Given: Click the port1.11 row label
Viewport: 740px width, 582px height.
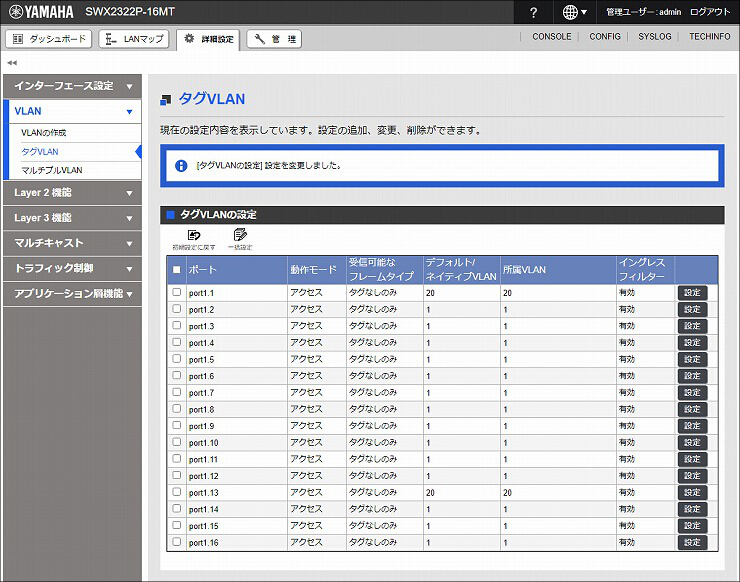Looking at the screenshot, I should [x=203, y=459].
